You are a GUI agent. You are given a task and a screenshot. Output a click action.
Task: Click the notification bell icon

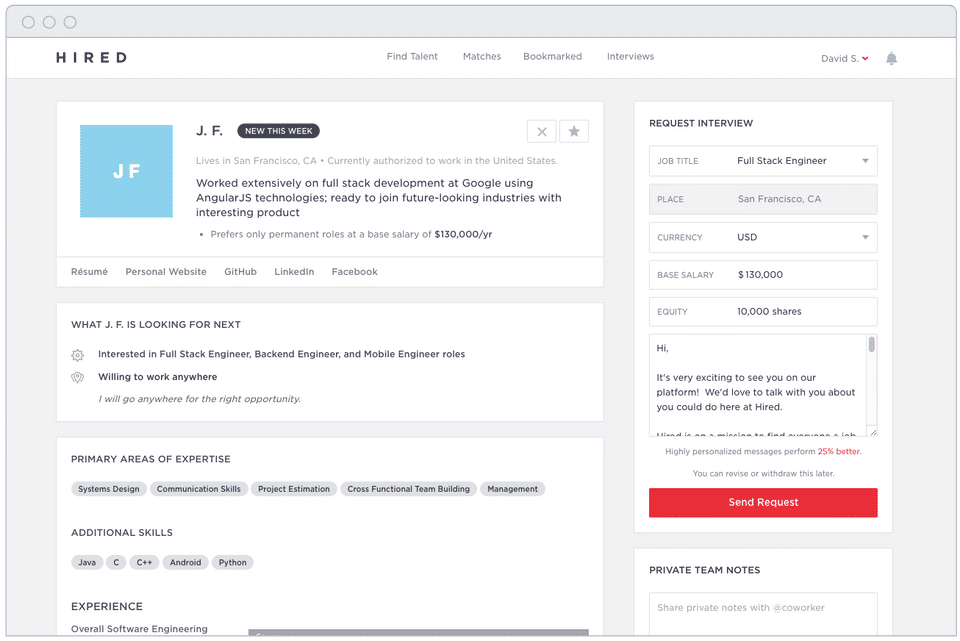(891, 58)
